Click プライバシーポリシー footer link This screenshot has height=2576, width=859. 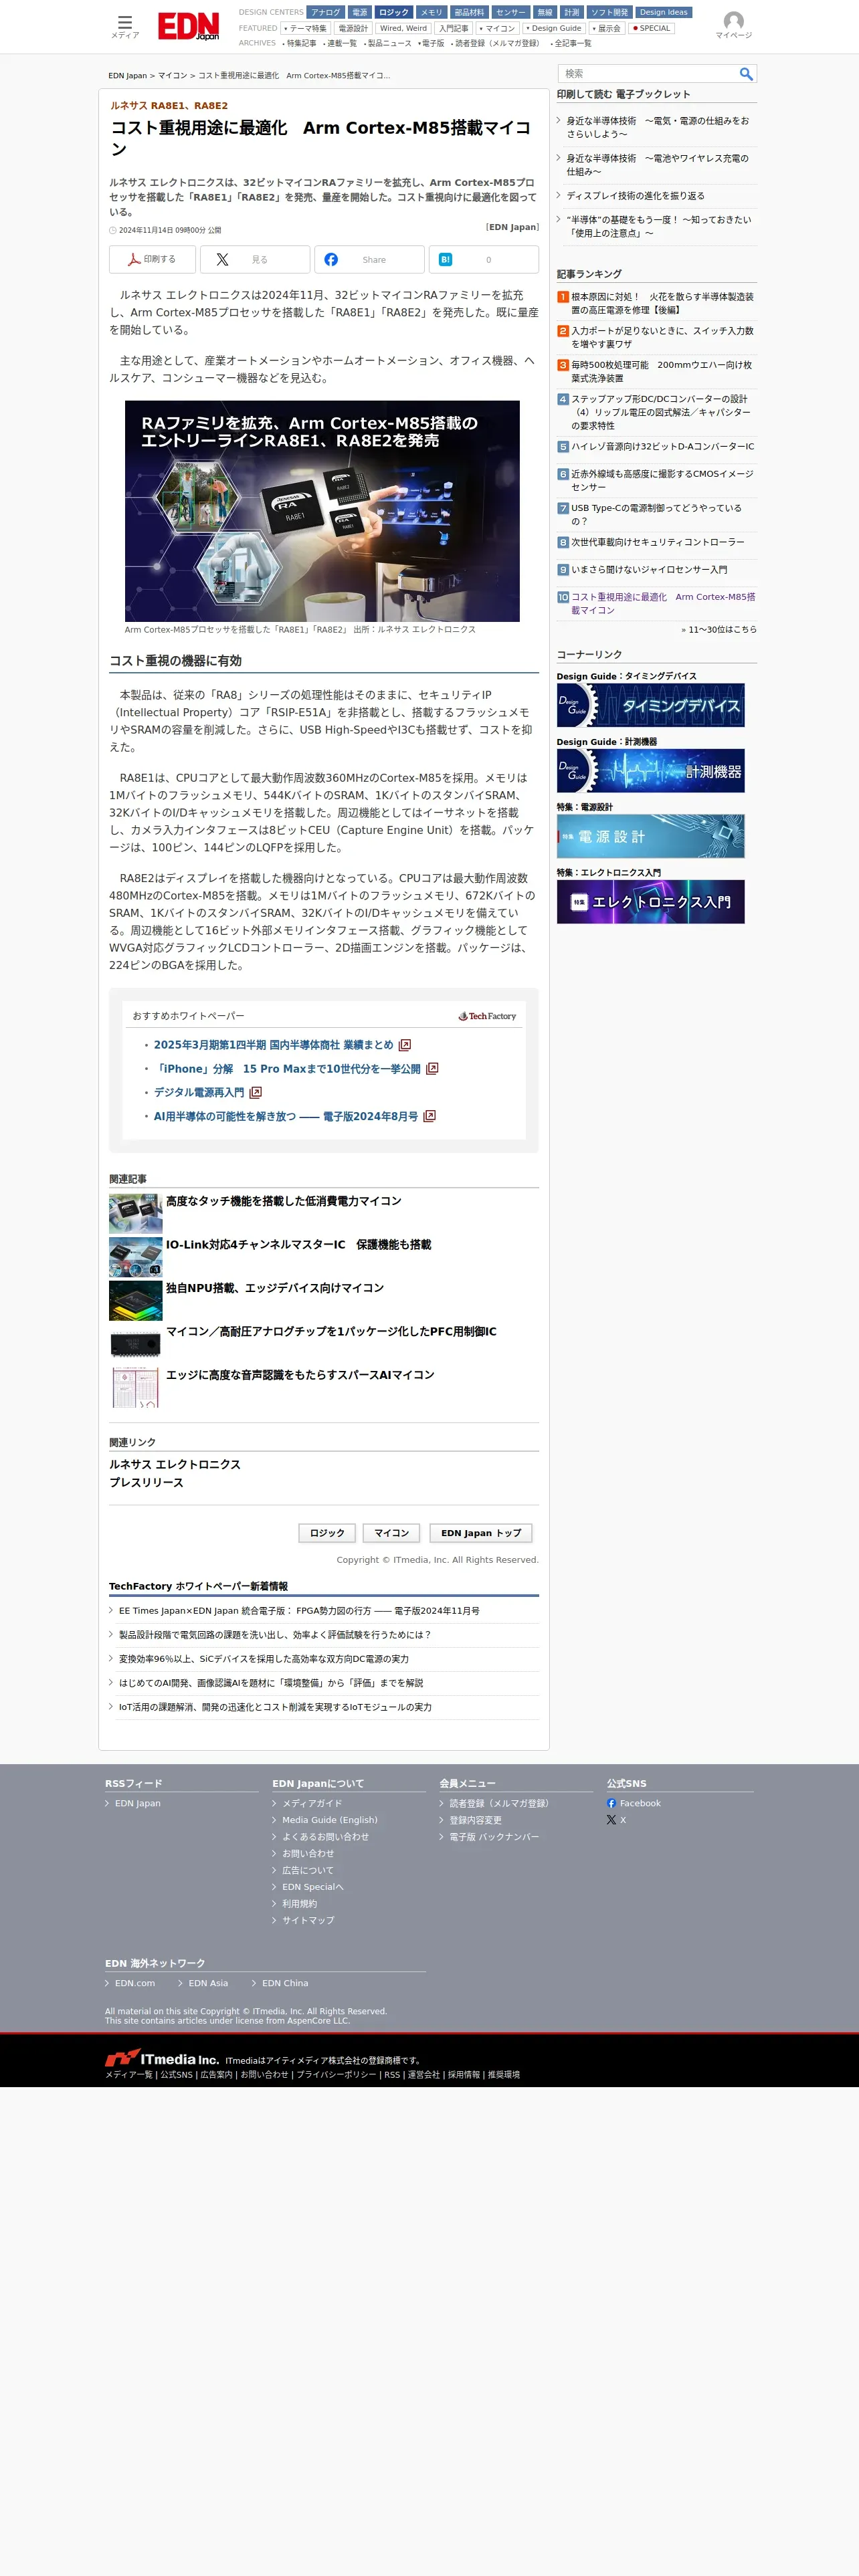point(336,2075)
